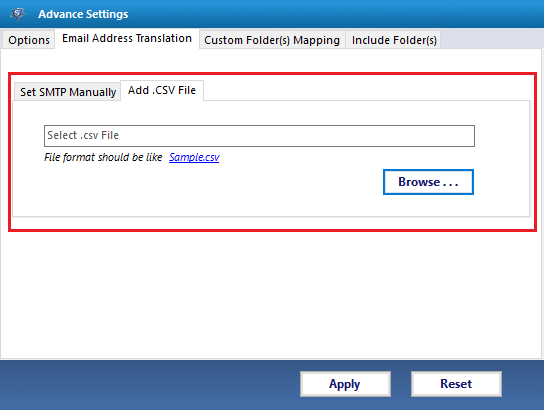This screenshot has height=410, width=544.
Task: Apply the advance settings
Action: [x=345, y=384]
